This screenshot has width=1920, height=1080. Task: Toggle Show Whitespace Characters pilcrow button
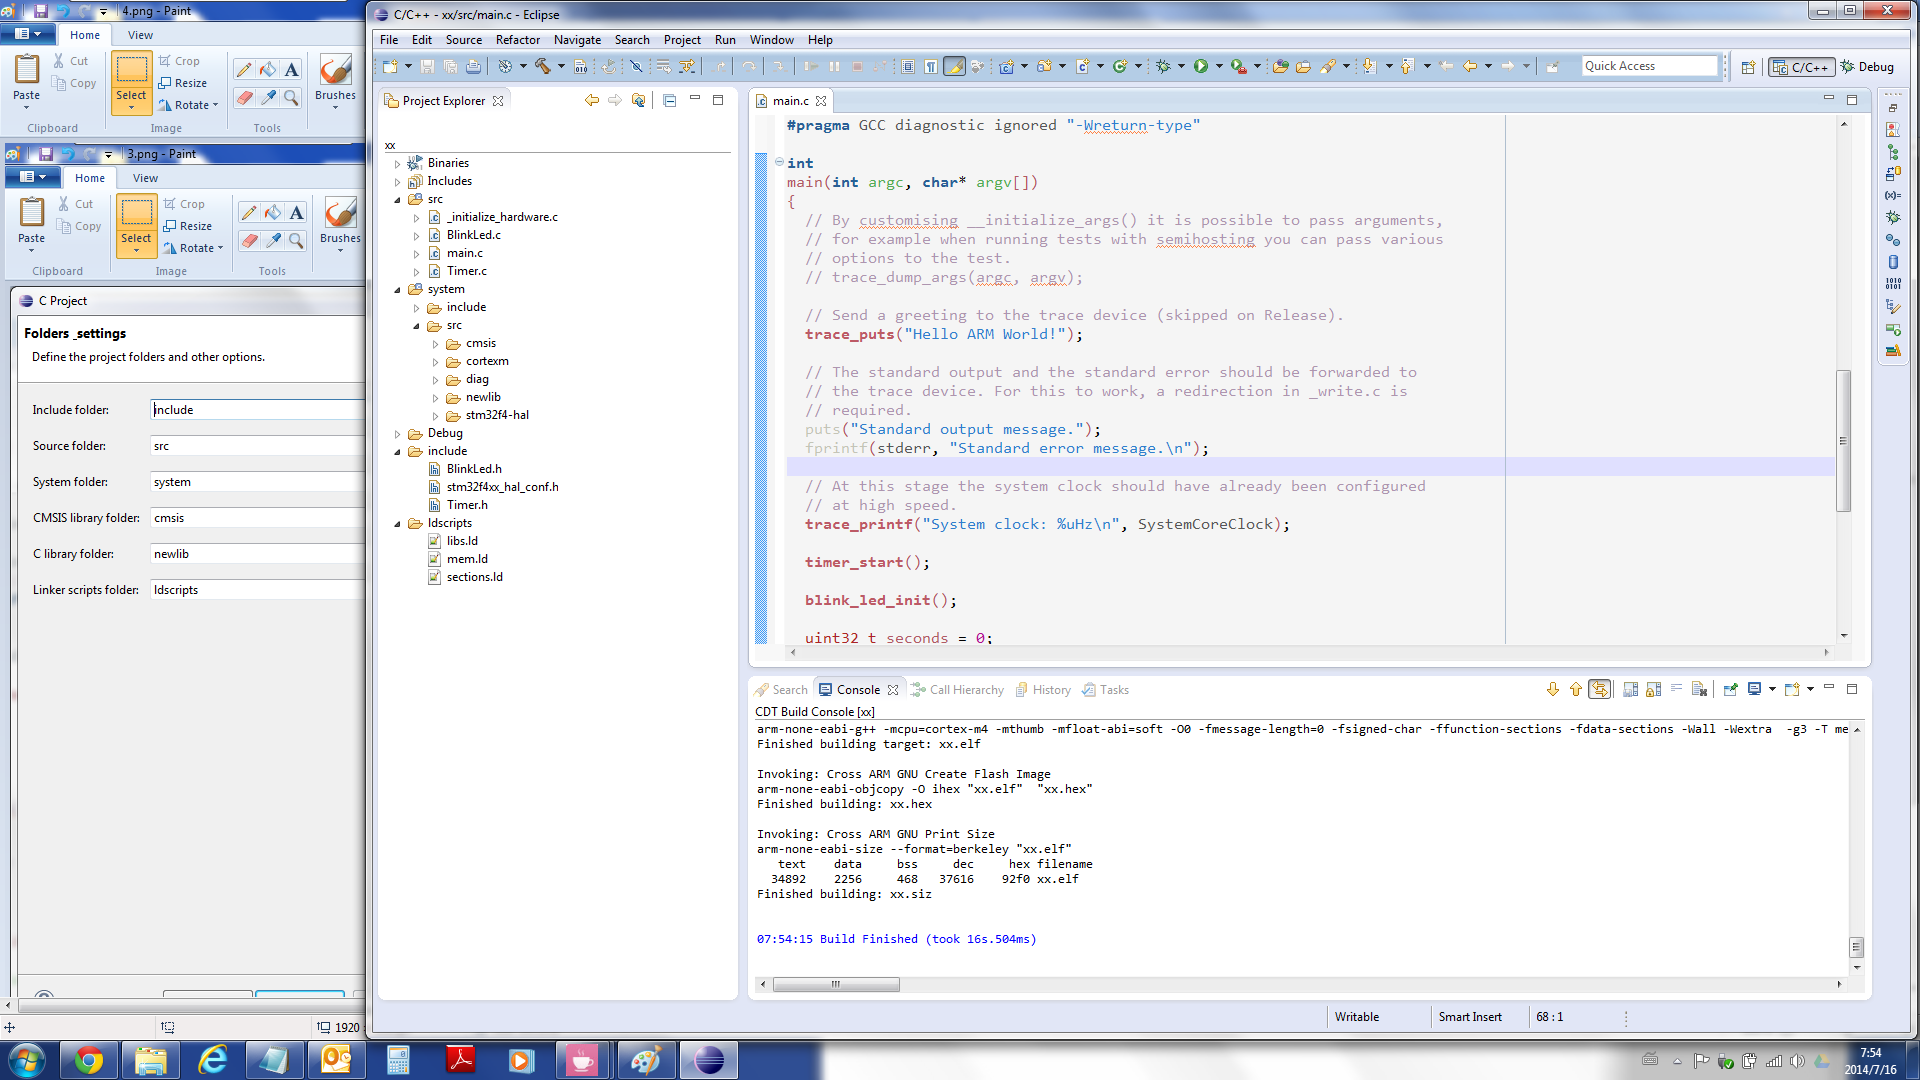tap(931, 67)
